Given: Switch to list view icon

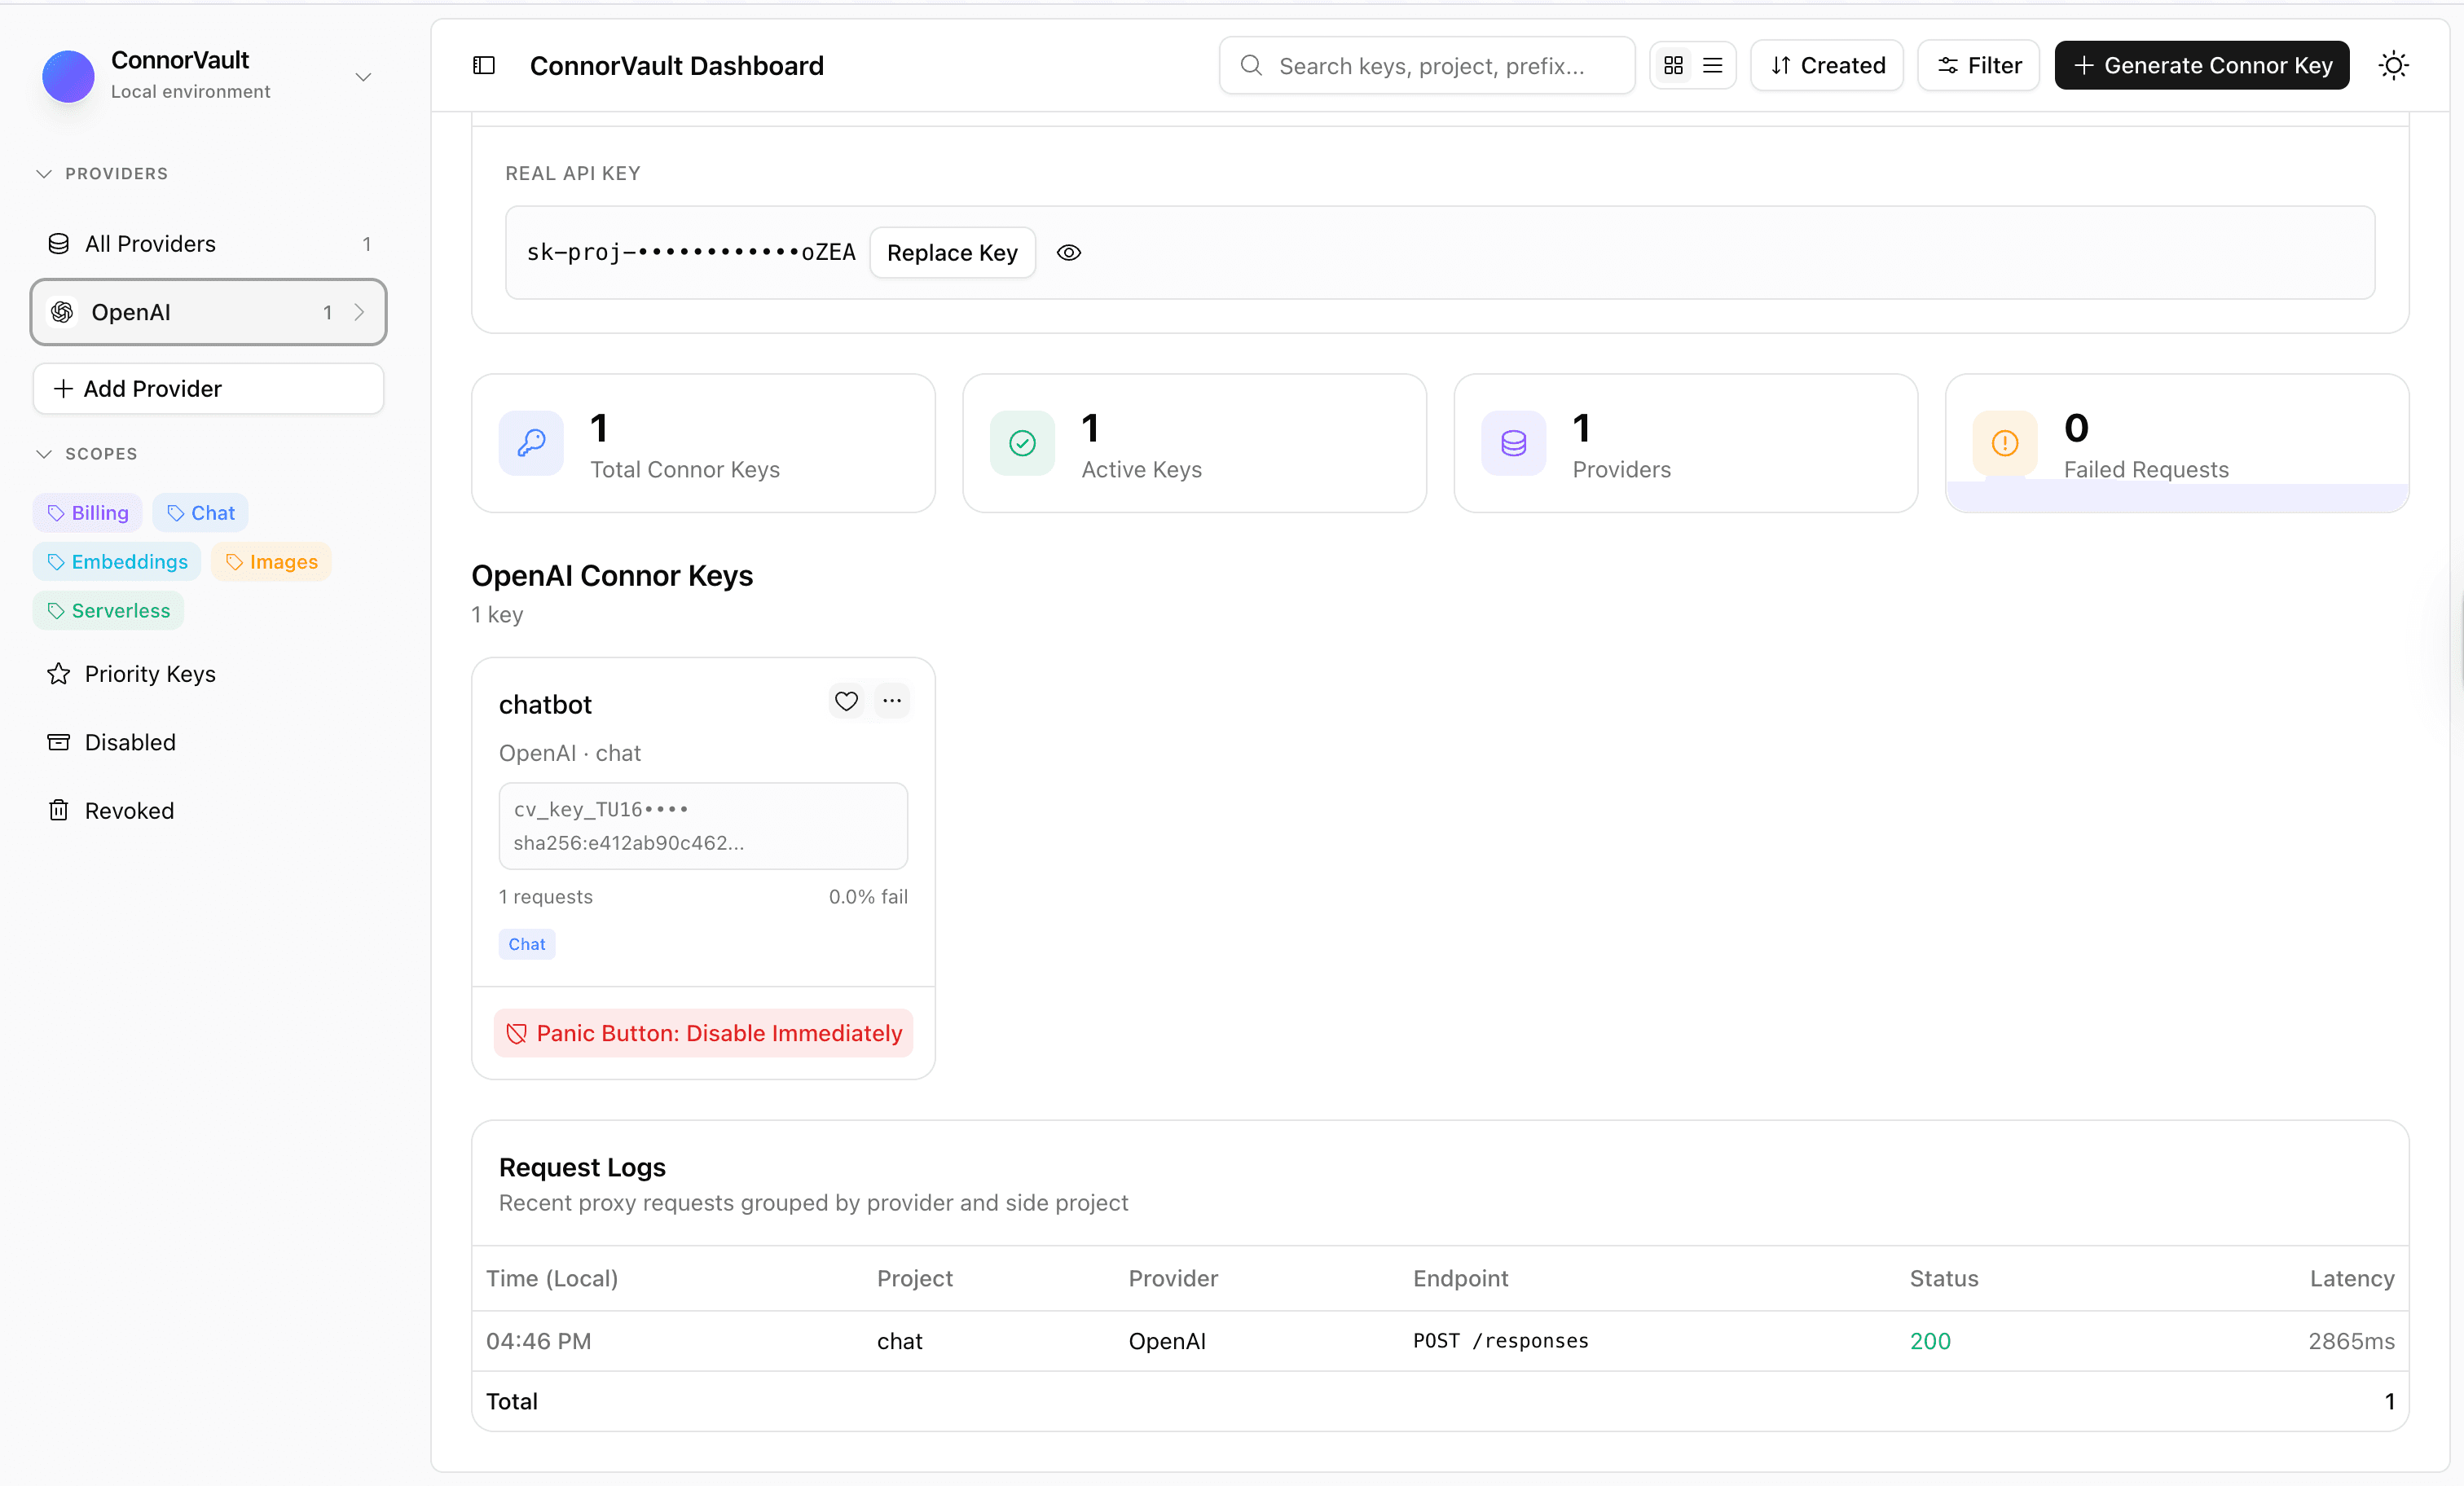Looking at the screenshot, I should pos(1712,66).
